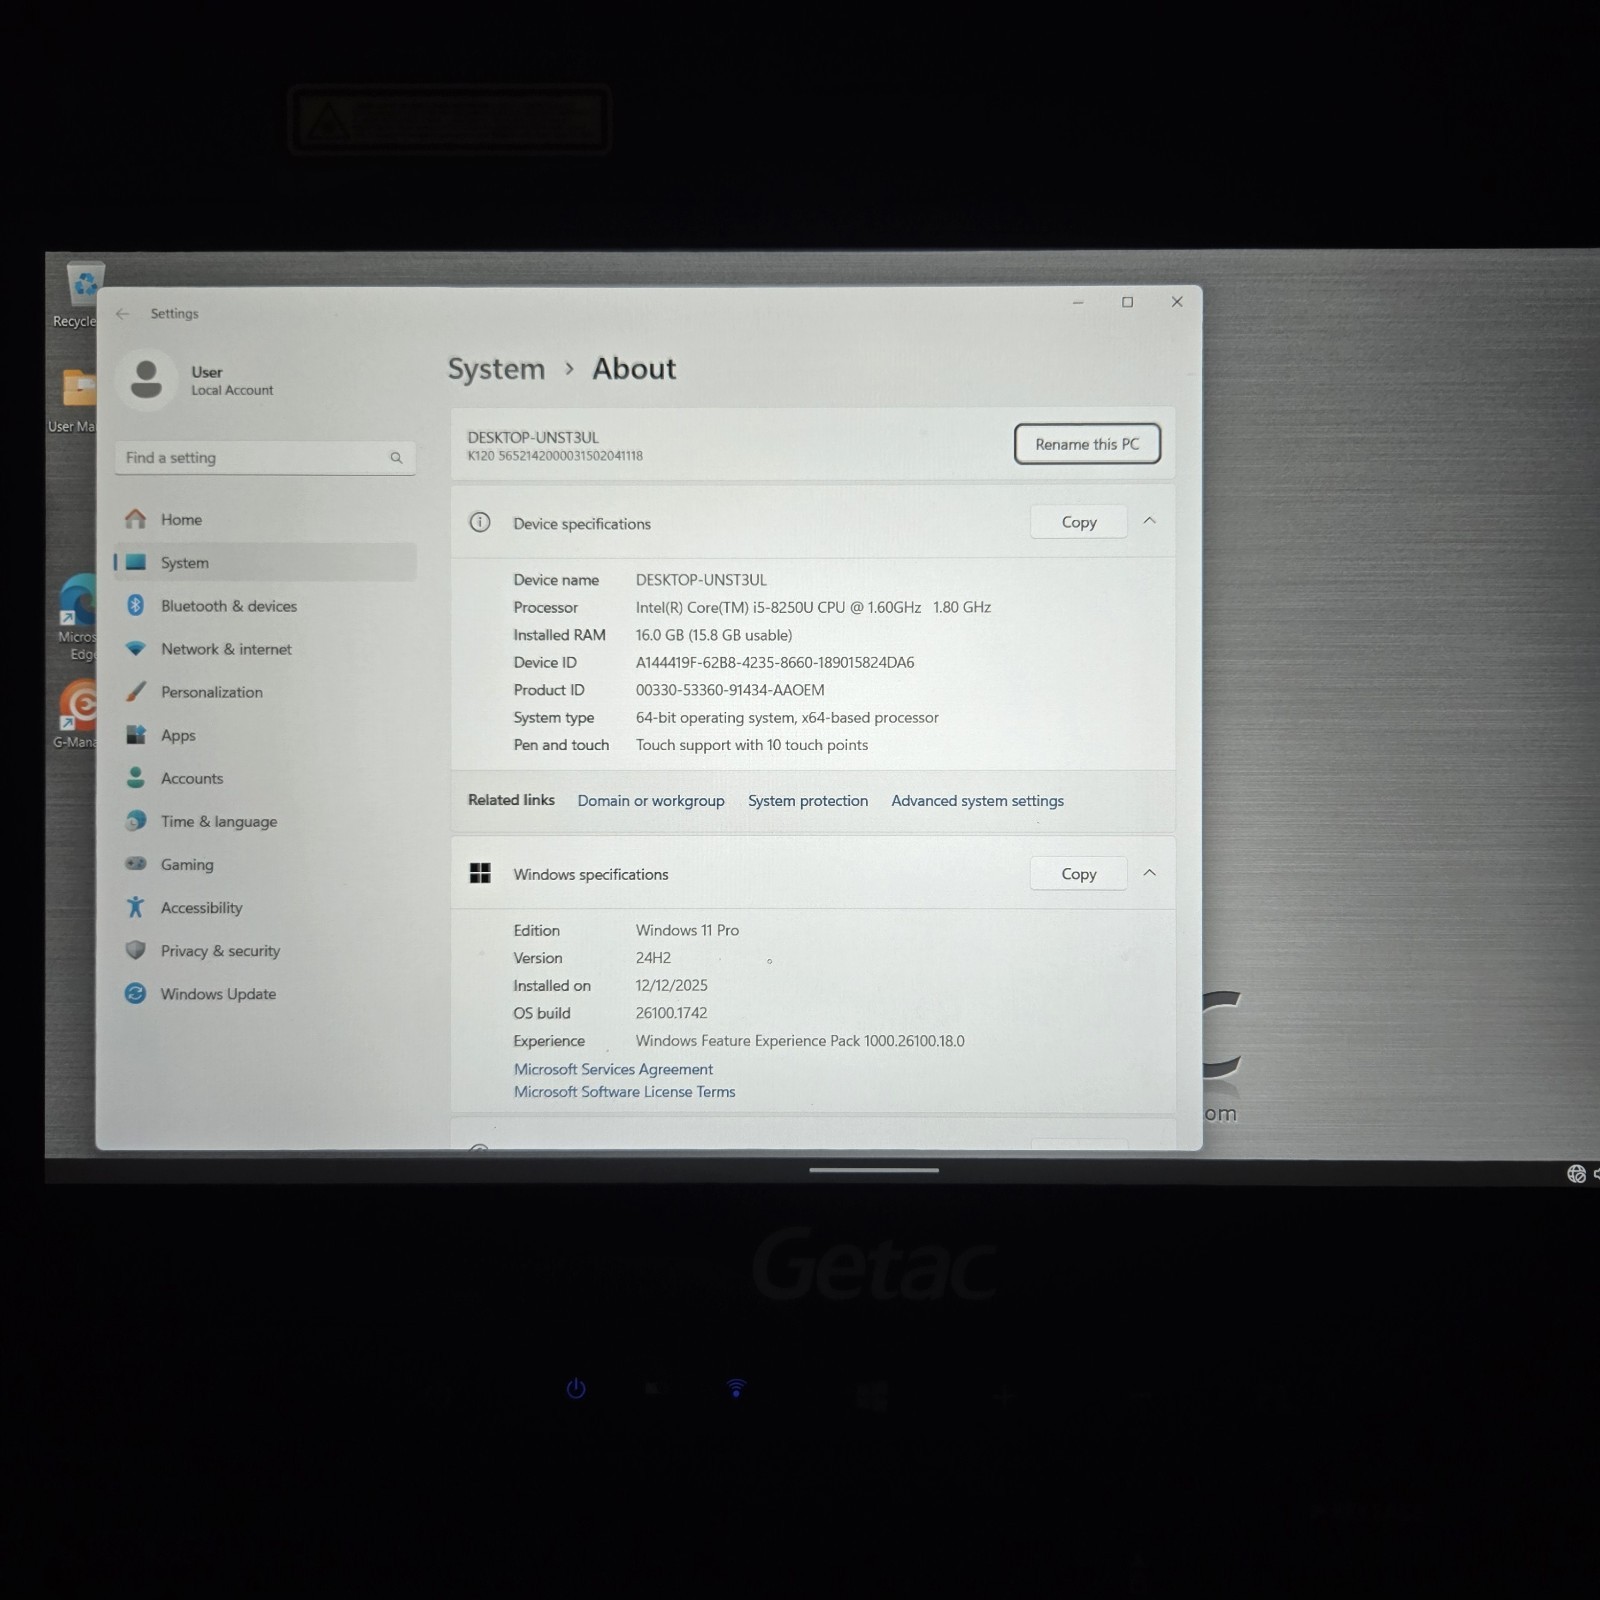Click the System monitor icon in the sidebar
The height and width of the screenshot is (1600, 1600).
tap(136, 562)
